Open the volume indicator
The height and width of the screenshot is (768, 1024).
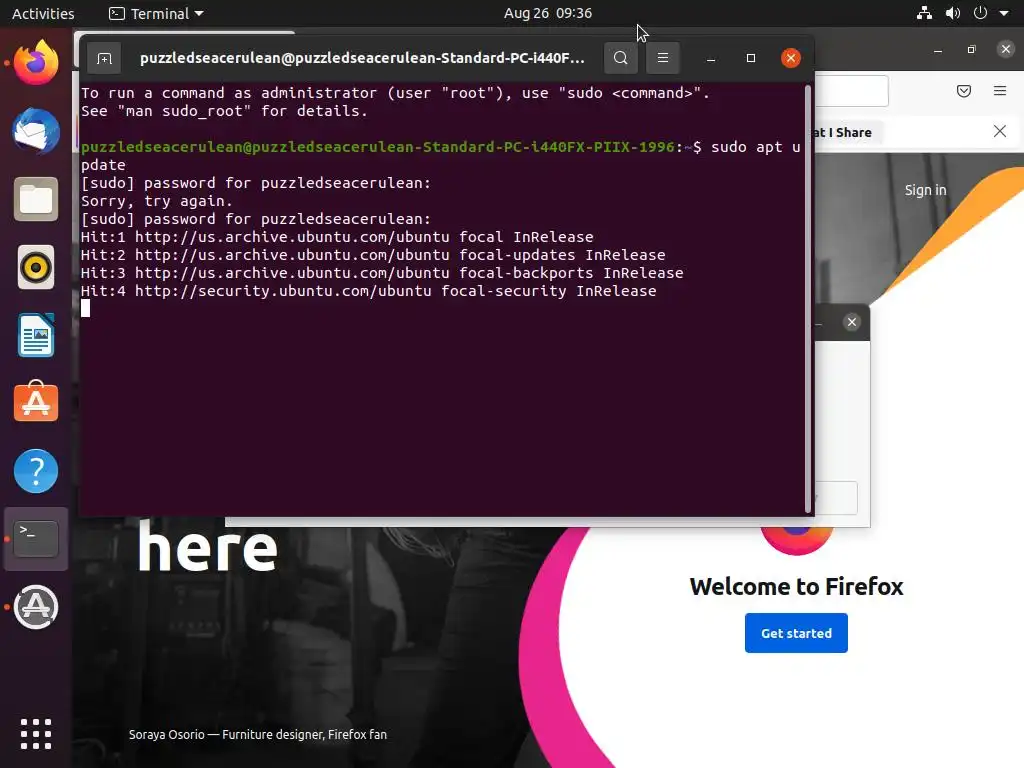[953, 13]
